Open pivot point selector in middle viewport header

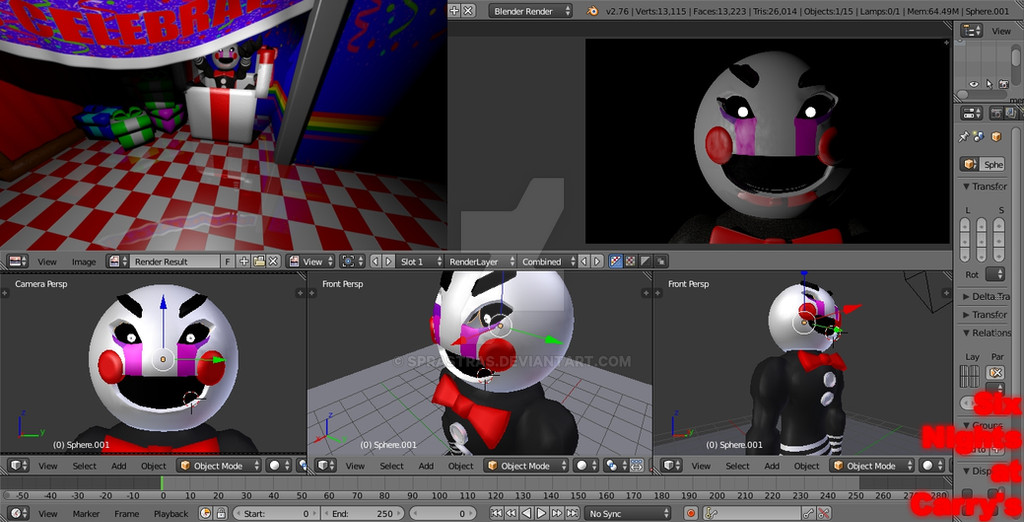pos(614,466)
